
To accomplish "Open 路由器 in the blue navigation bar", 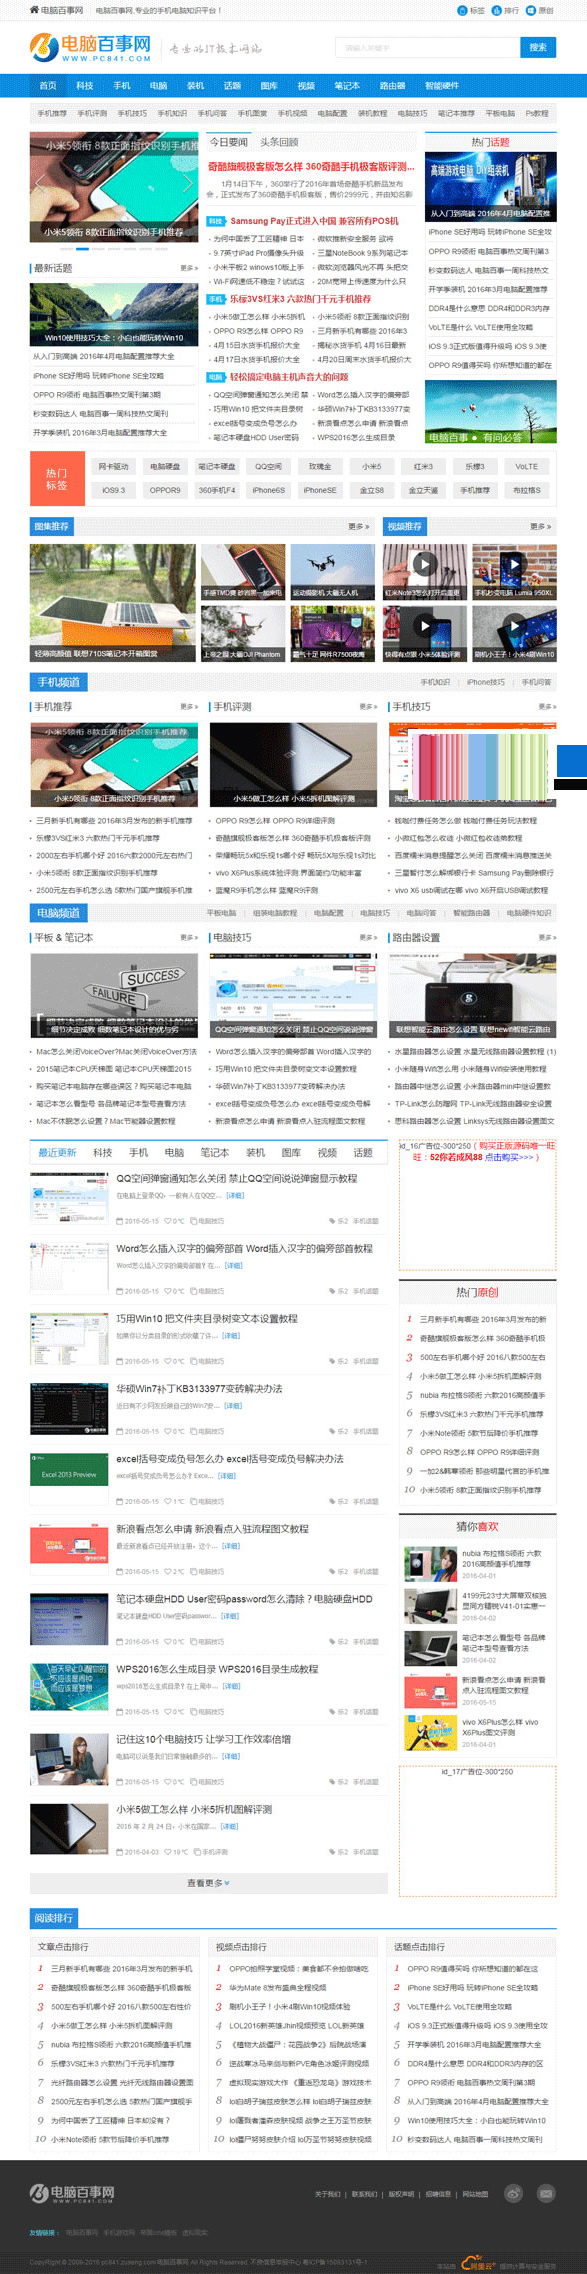I will (393, 86).
